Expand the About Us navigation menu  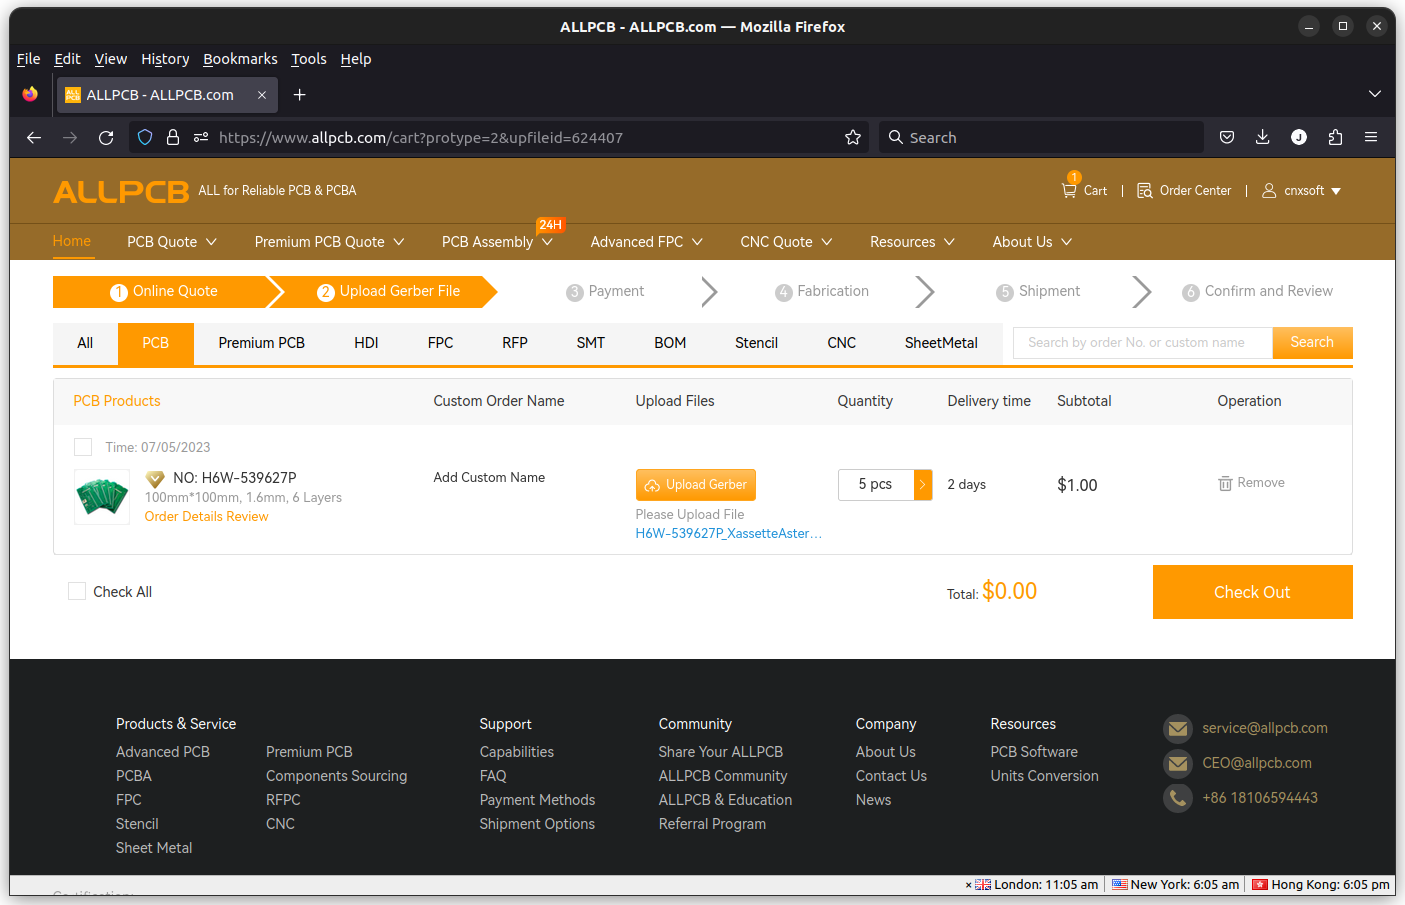click(1033, 242)
